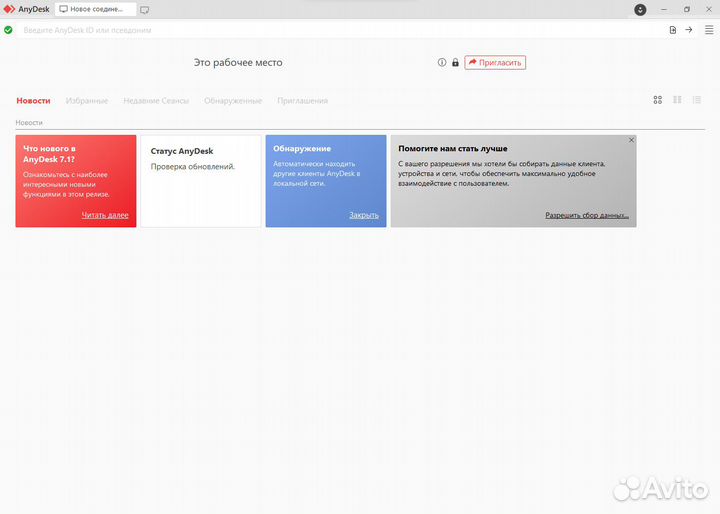Click 'Разрешить сбор данных...' link
720x514 pixels.
pyautogui.click(x=587, y=215)
